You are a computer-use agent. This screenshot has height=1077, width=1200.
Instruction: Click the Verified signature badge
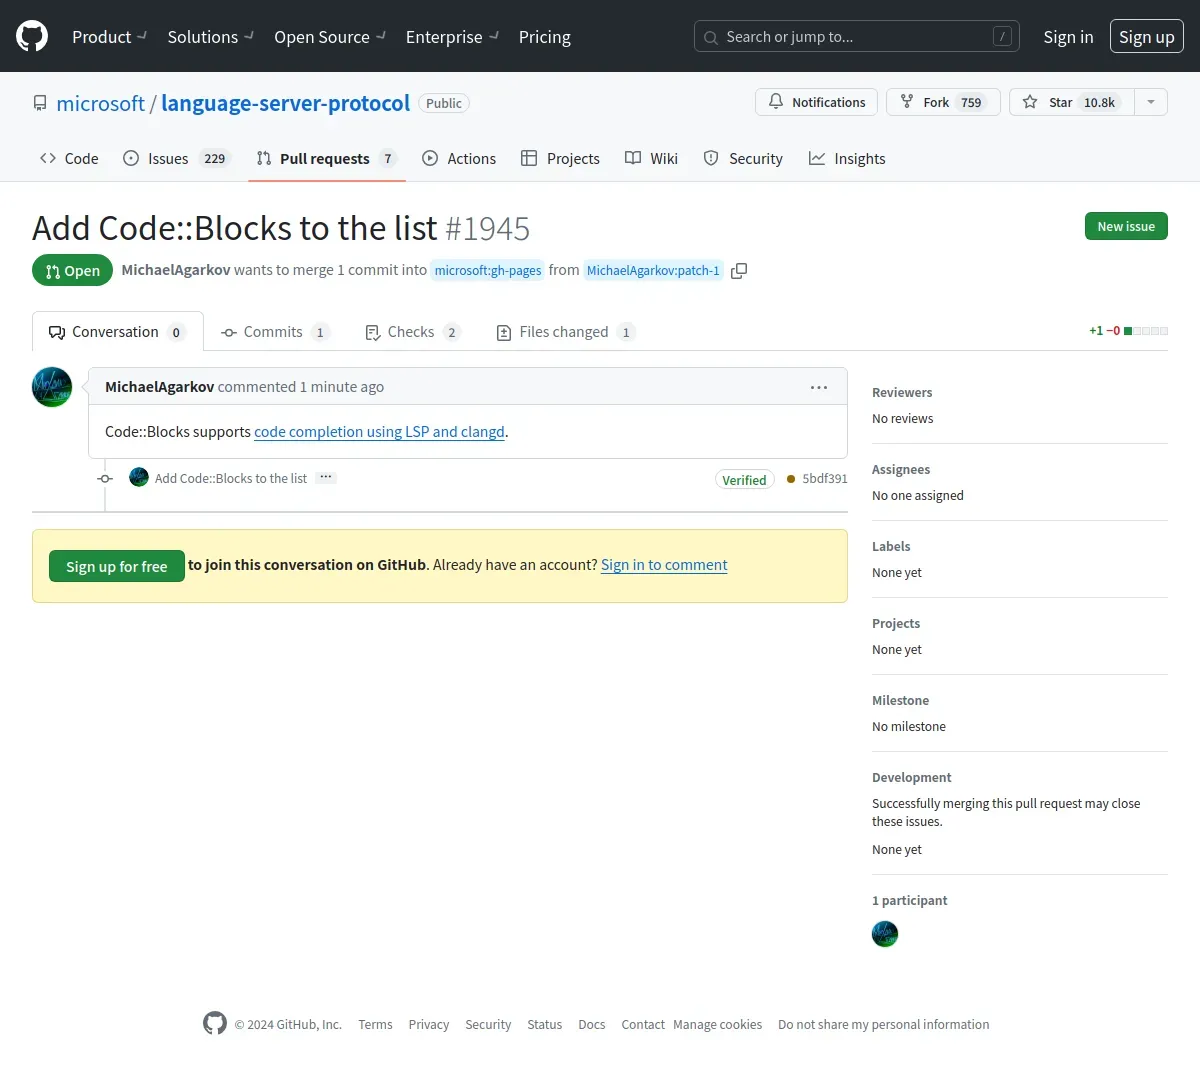(x=744, y=480)
